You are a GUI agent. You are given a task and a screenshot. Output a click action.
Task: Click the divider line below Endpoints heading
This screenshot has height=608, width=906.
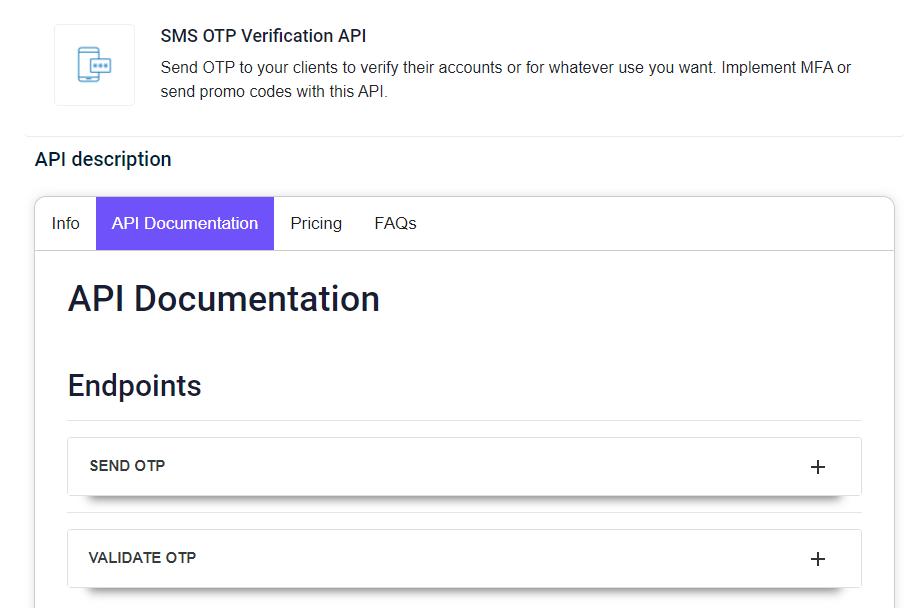[x=465, y=420]
